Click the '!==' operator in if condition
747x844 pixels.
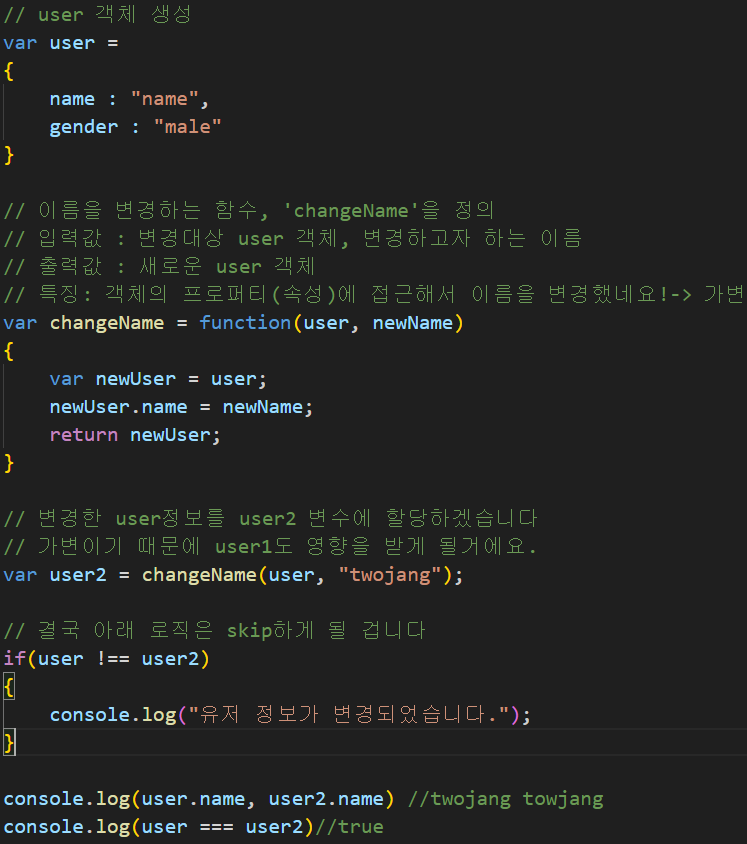(x=113, y=658)
